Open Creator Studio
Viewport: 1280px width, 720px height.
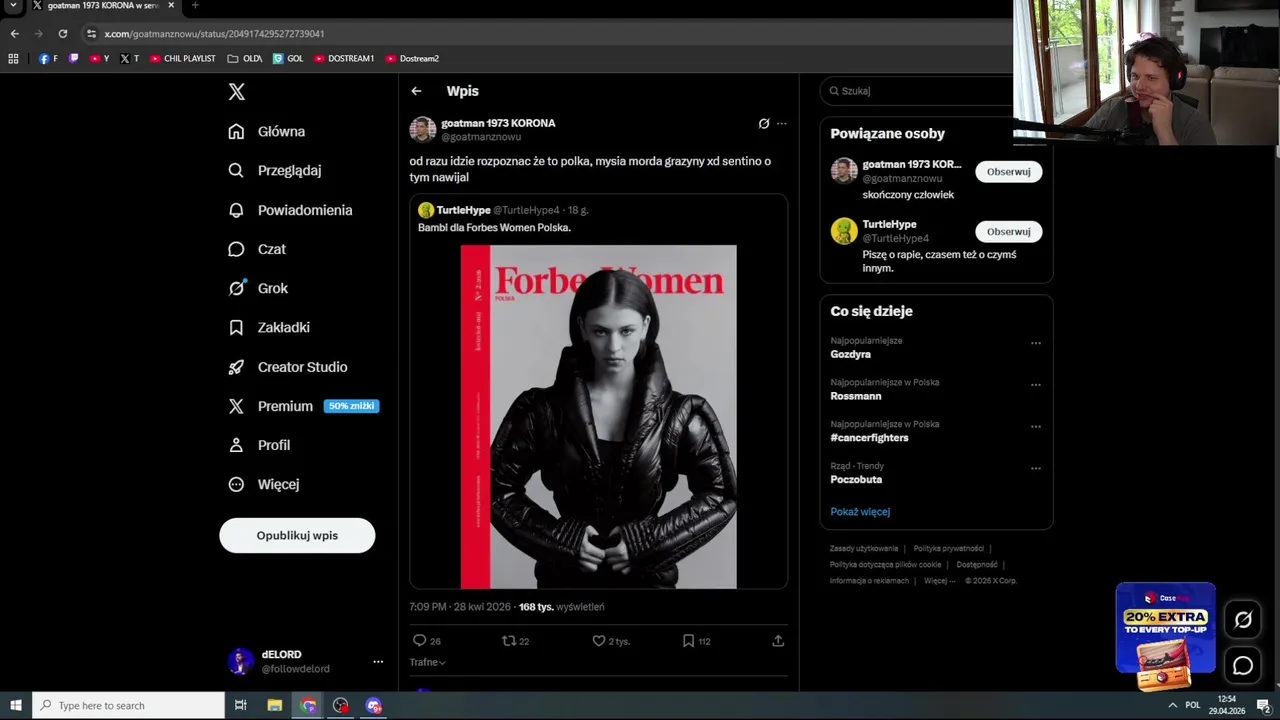tap(288, 367)
